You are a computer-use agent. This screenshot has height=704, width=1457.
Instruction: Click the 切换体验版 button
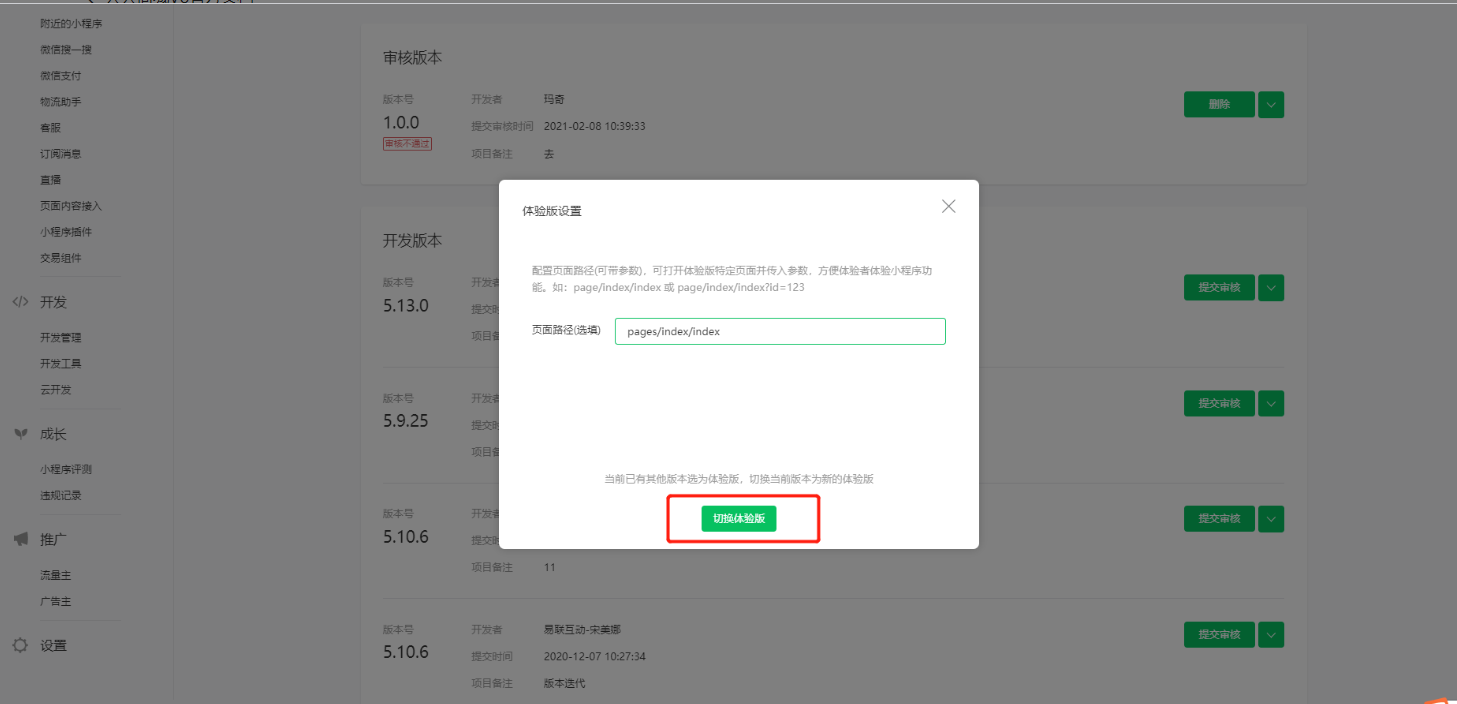[739, 519]
